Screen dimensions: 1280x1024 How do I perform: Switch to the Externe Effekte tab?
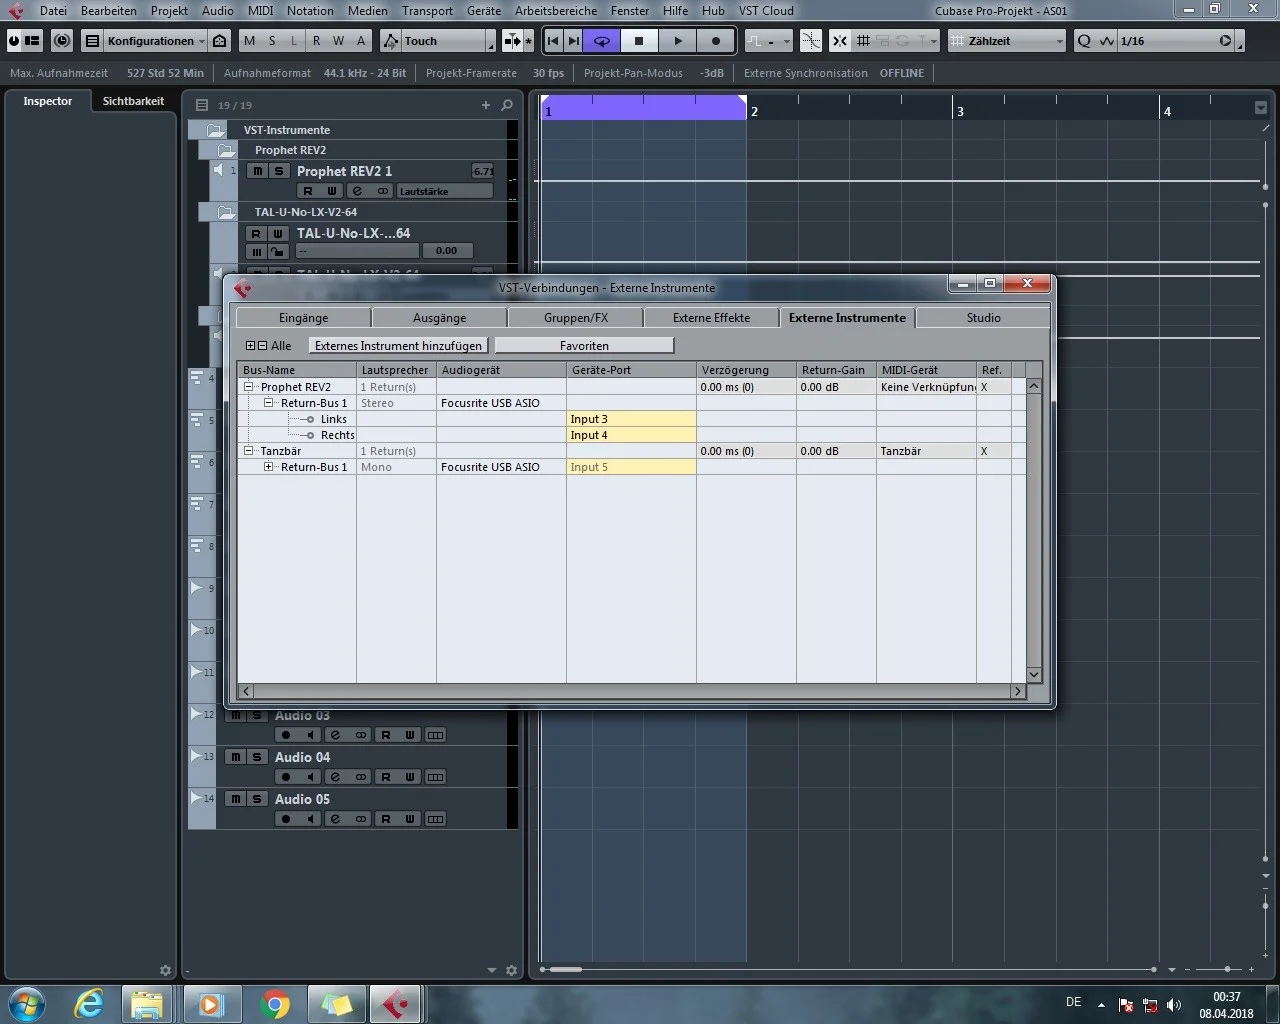pos(711,318)
